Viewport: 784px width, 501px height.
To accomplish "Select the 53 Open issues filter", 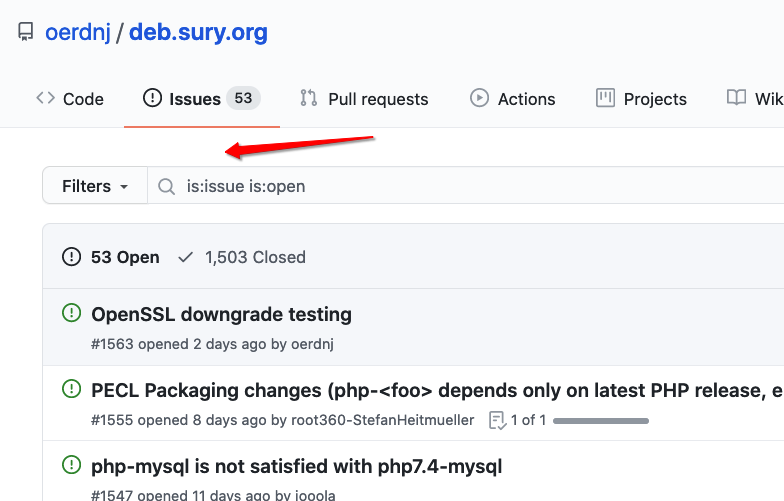I will 110,258.
